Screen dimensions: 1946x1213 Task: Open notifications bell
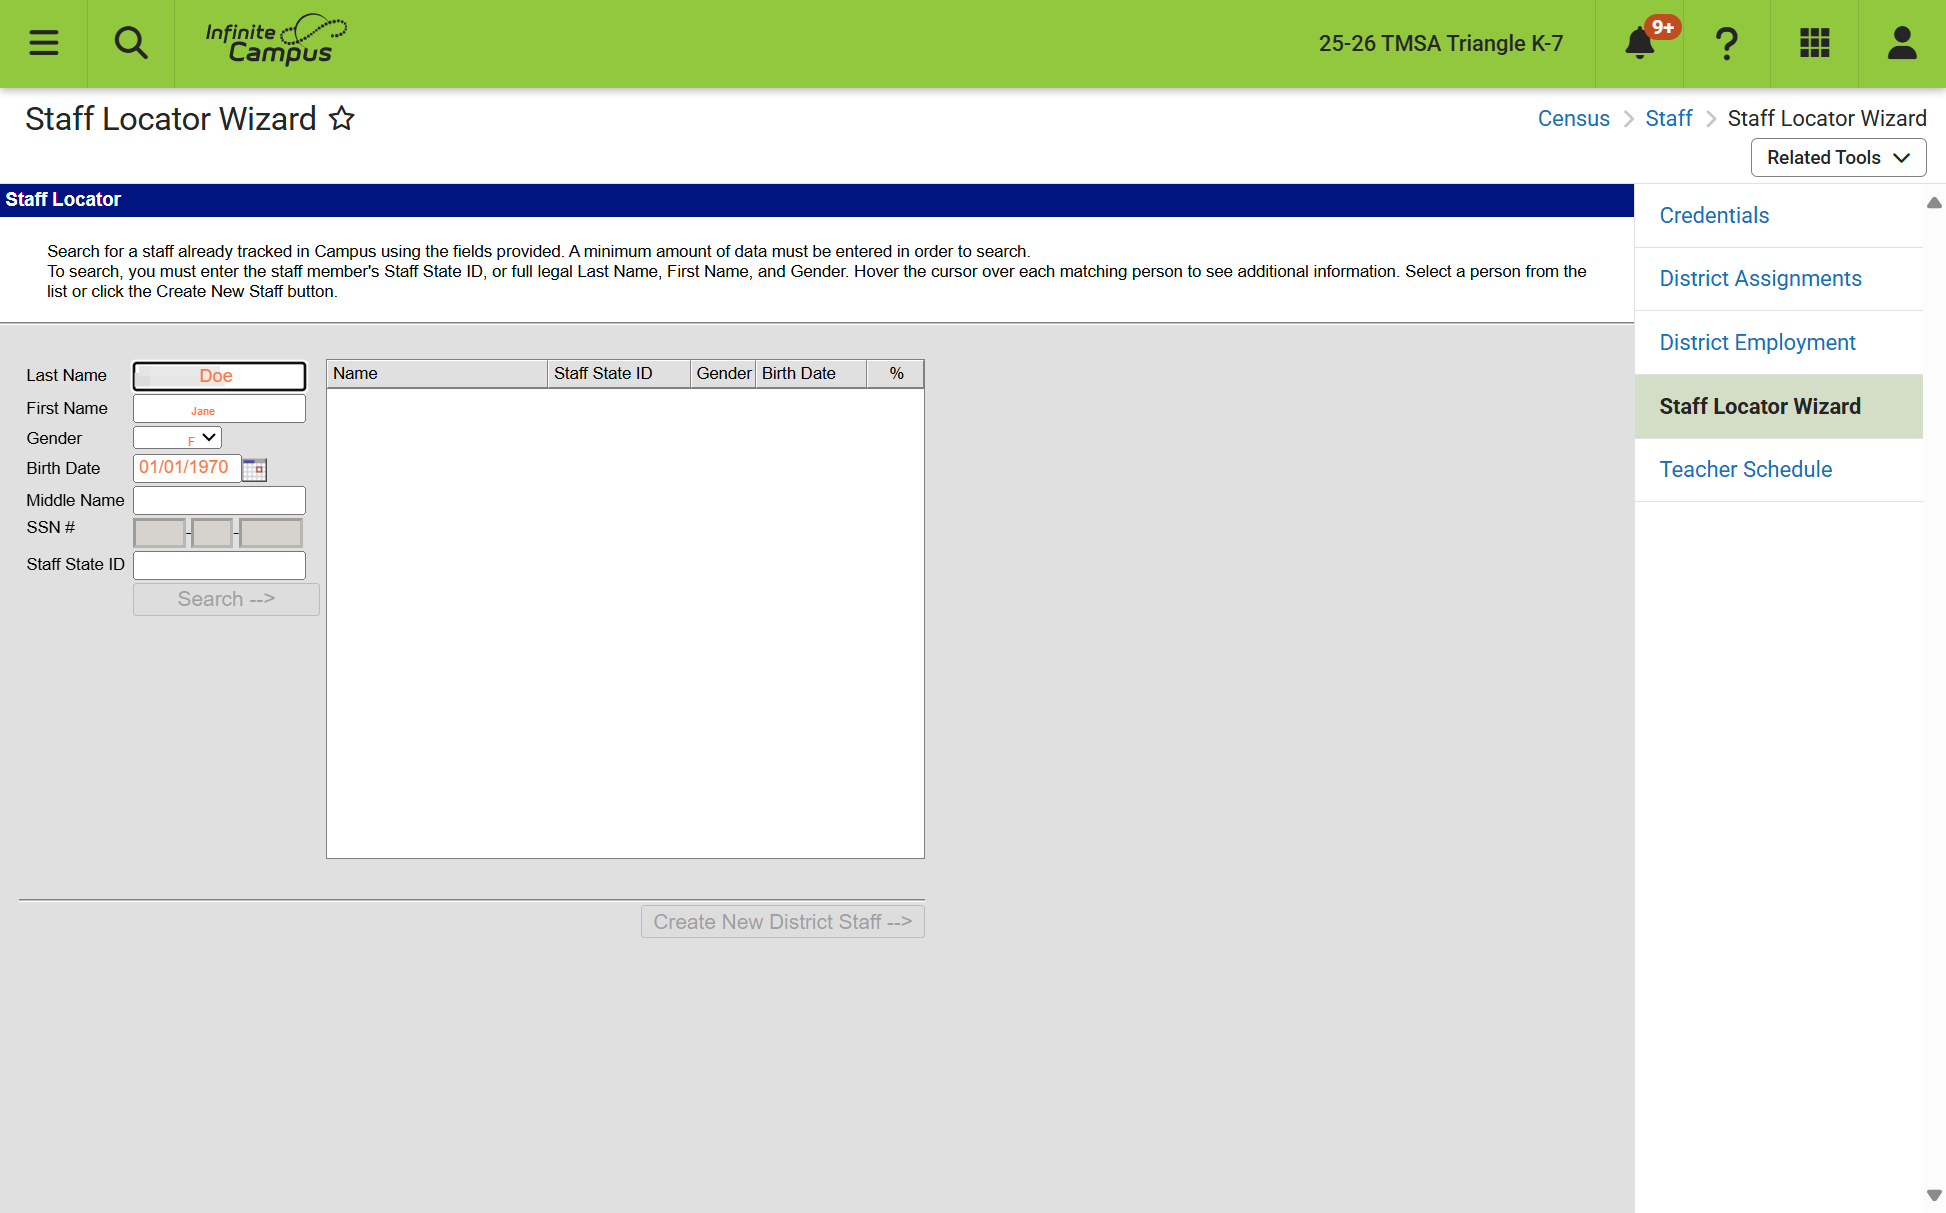click(x=1639, y=43)
